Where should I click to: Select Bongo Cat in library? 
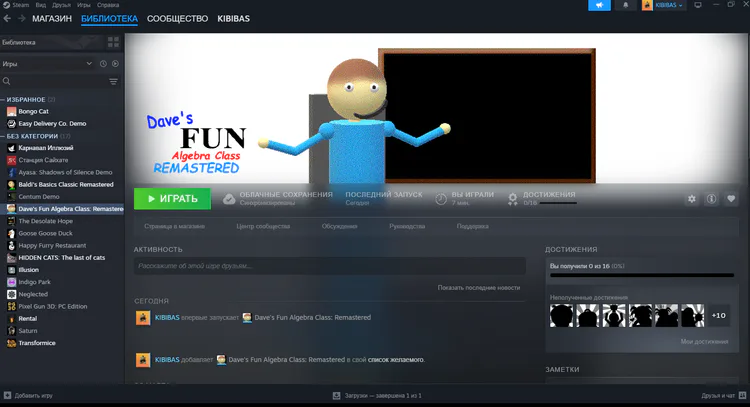click(x=33, y=111)
